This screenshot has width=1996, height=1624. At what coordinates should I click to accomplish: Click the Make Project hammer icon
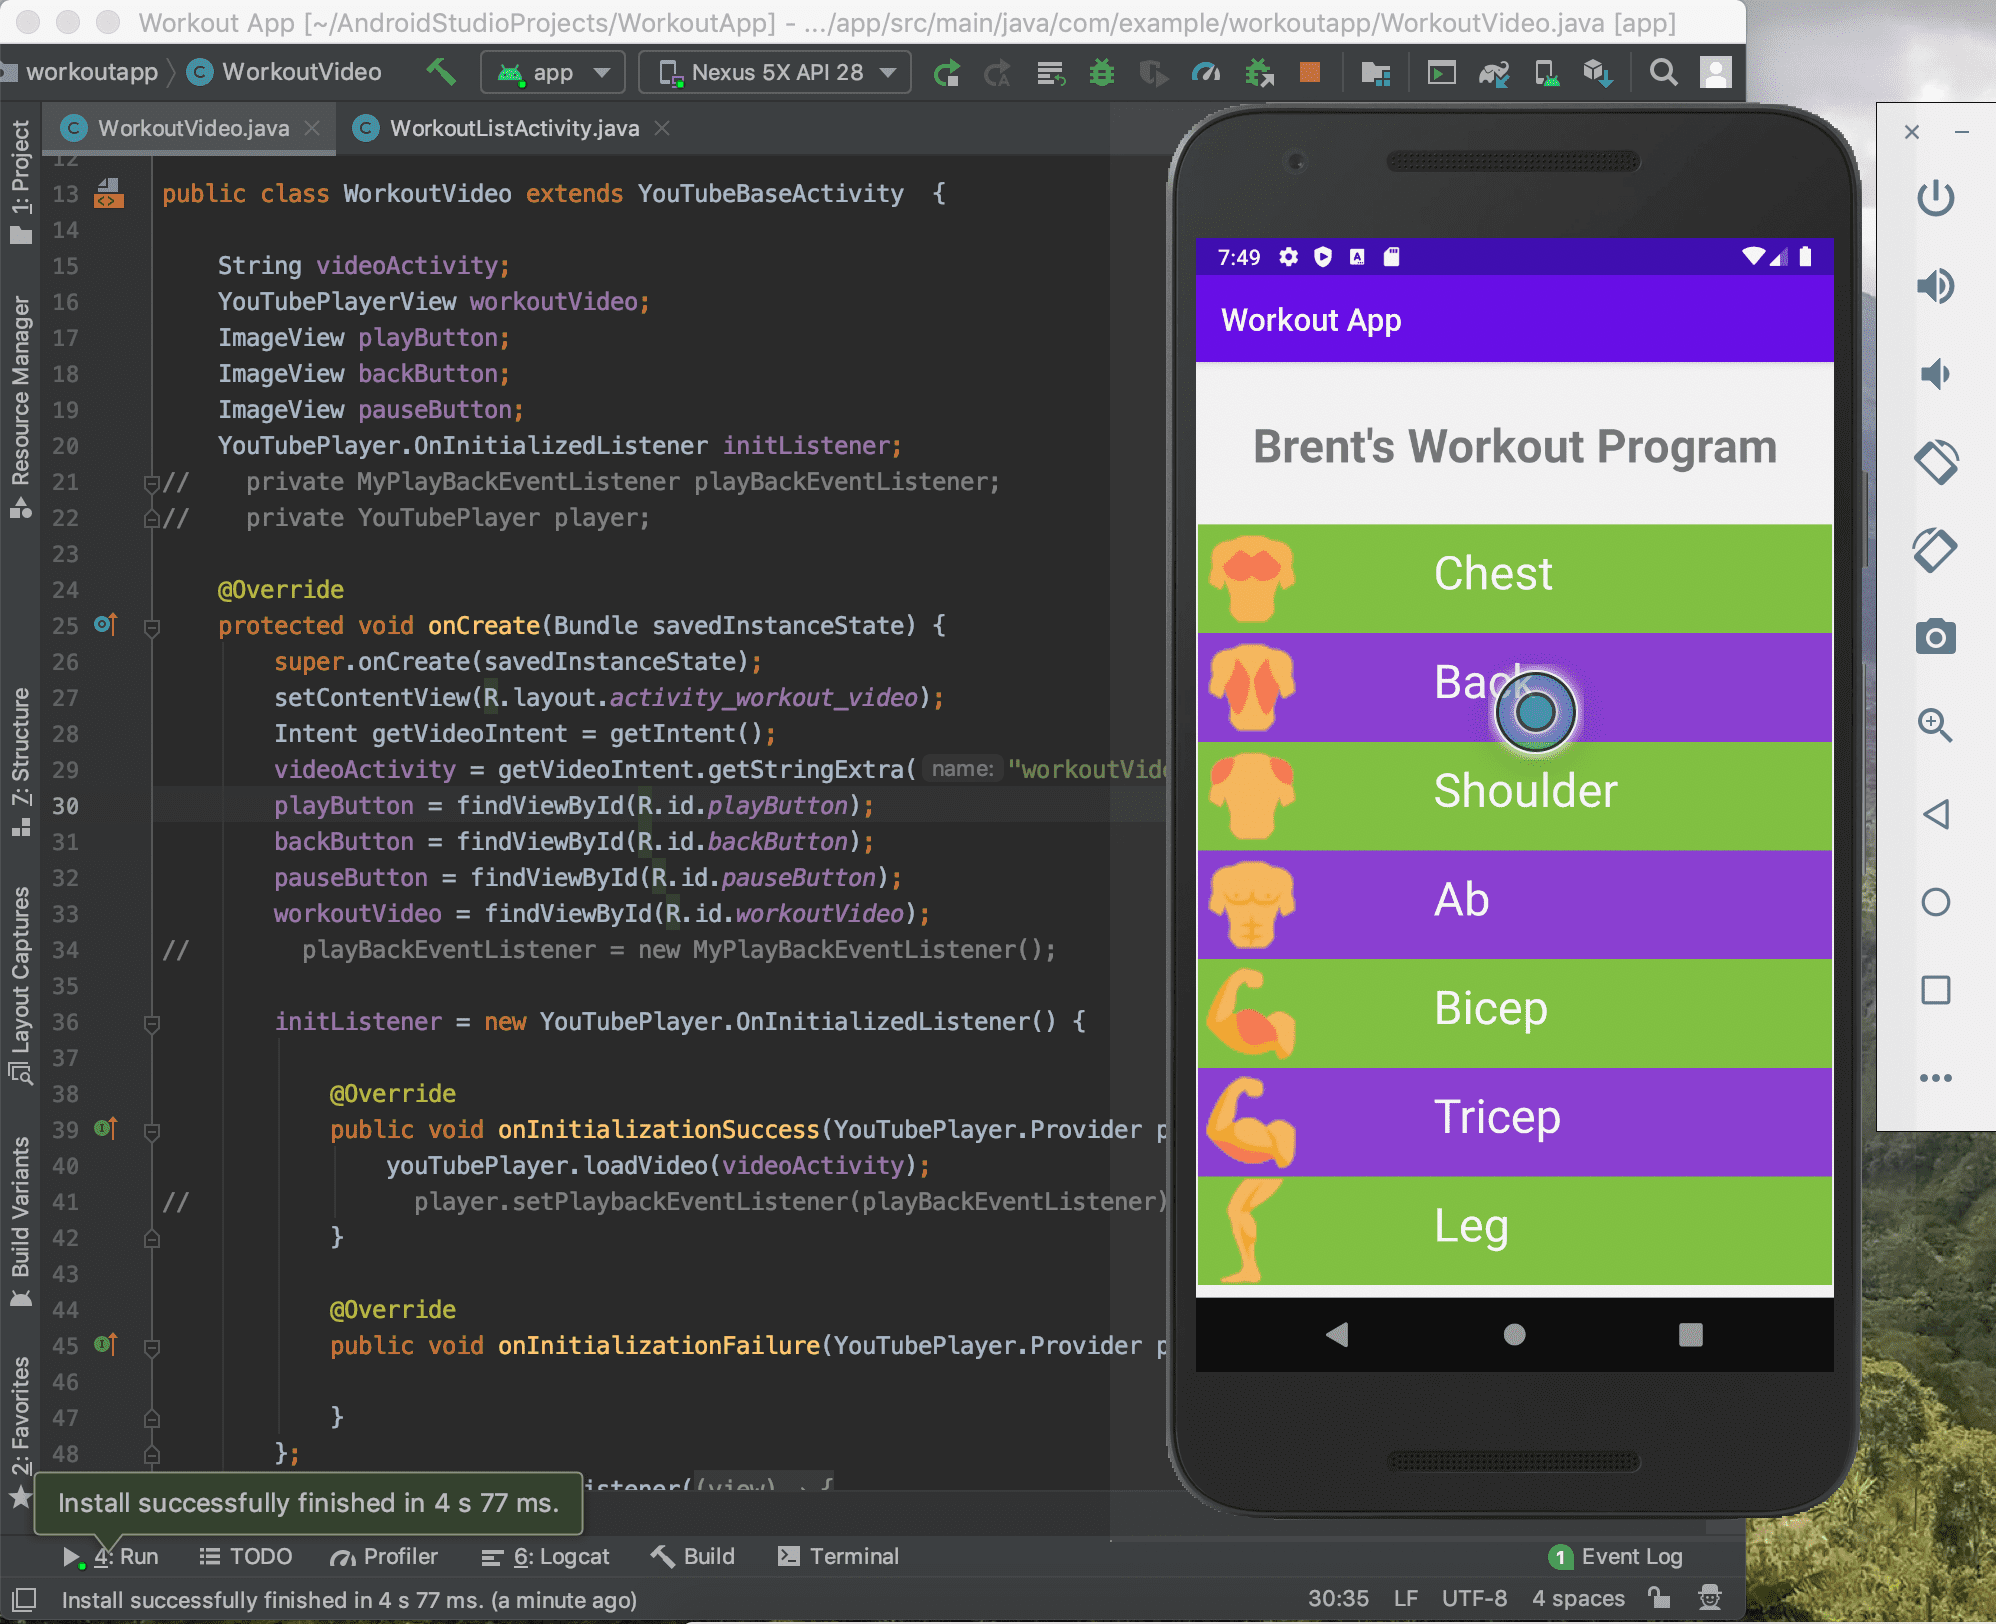441,72
